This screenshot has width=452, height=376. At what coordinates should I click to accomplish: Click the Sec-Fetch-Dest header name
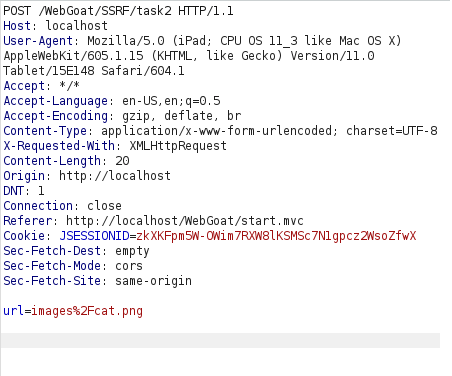click(x=52, y=251)
